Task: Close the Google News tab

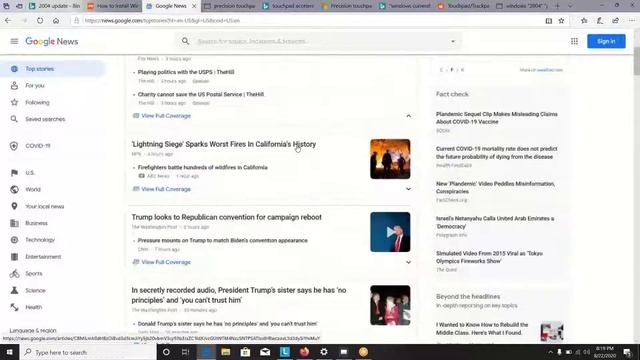Action: coord(194,6)
